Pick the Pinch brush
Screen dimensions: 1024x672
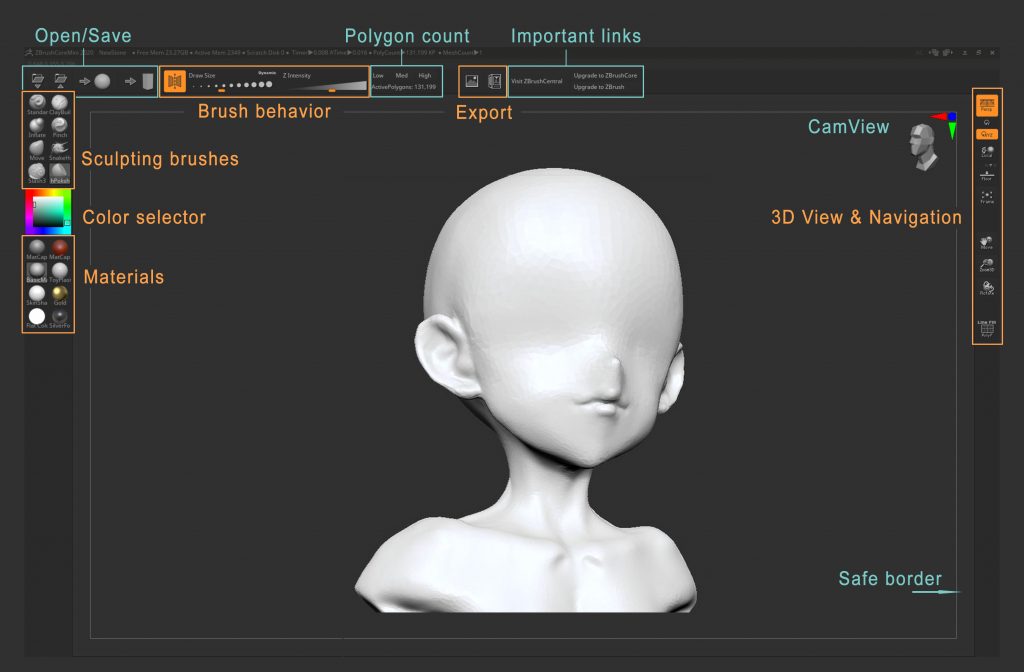coord(60,126)
